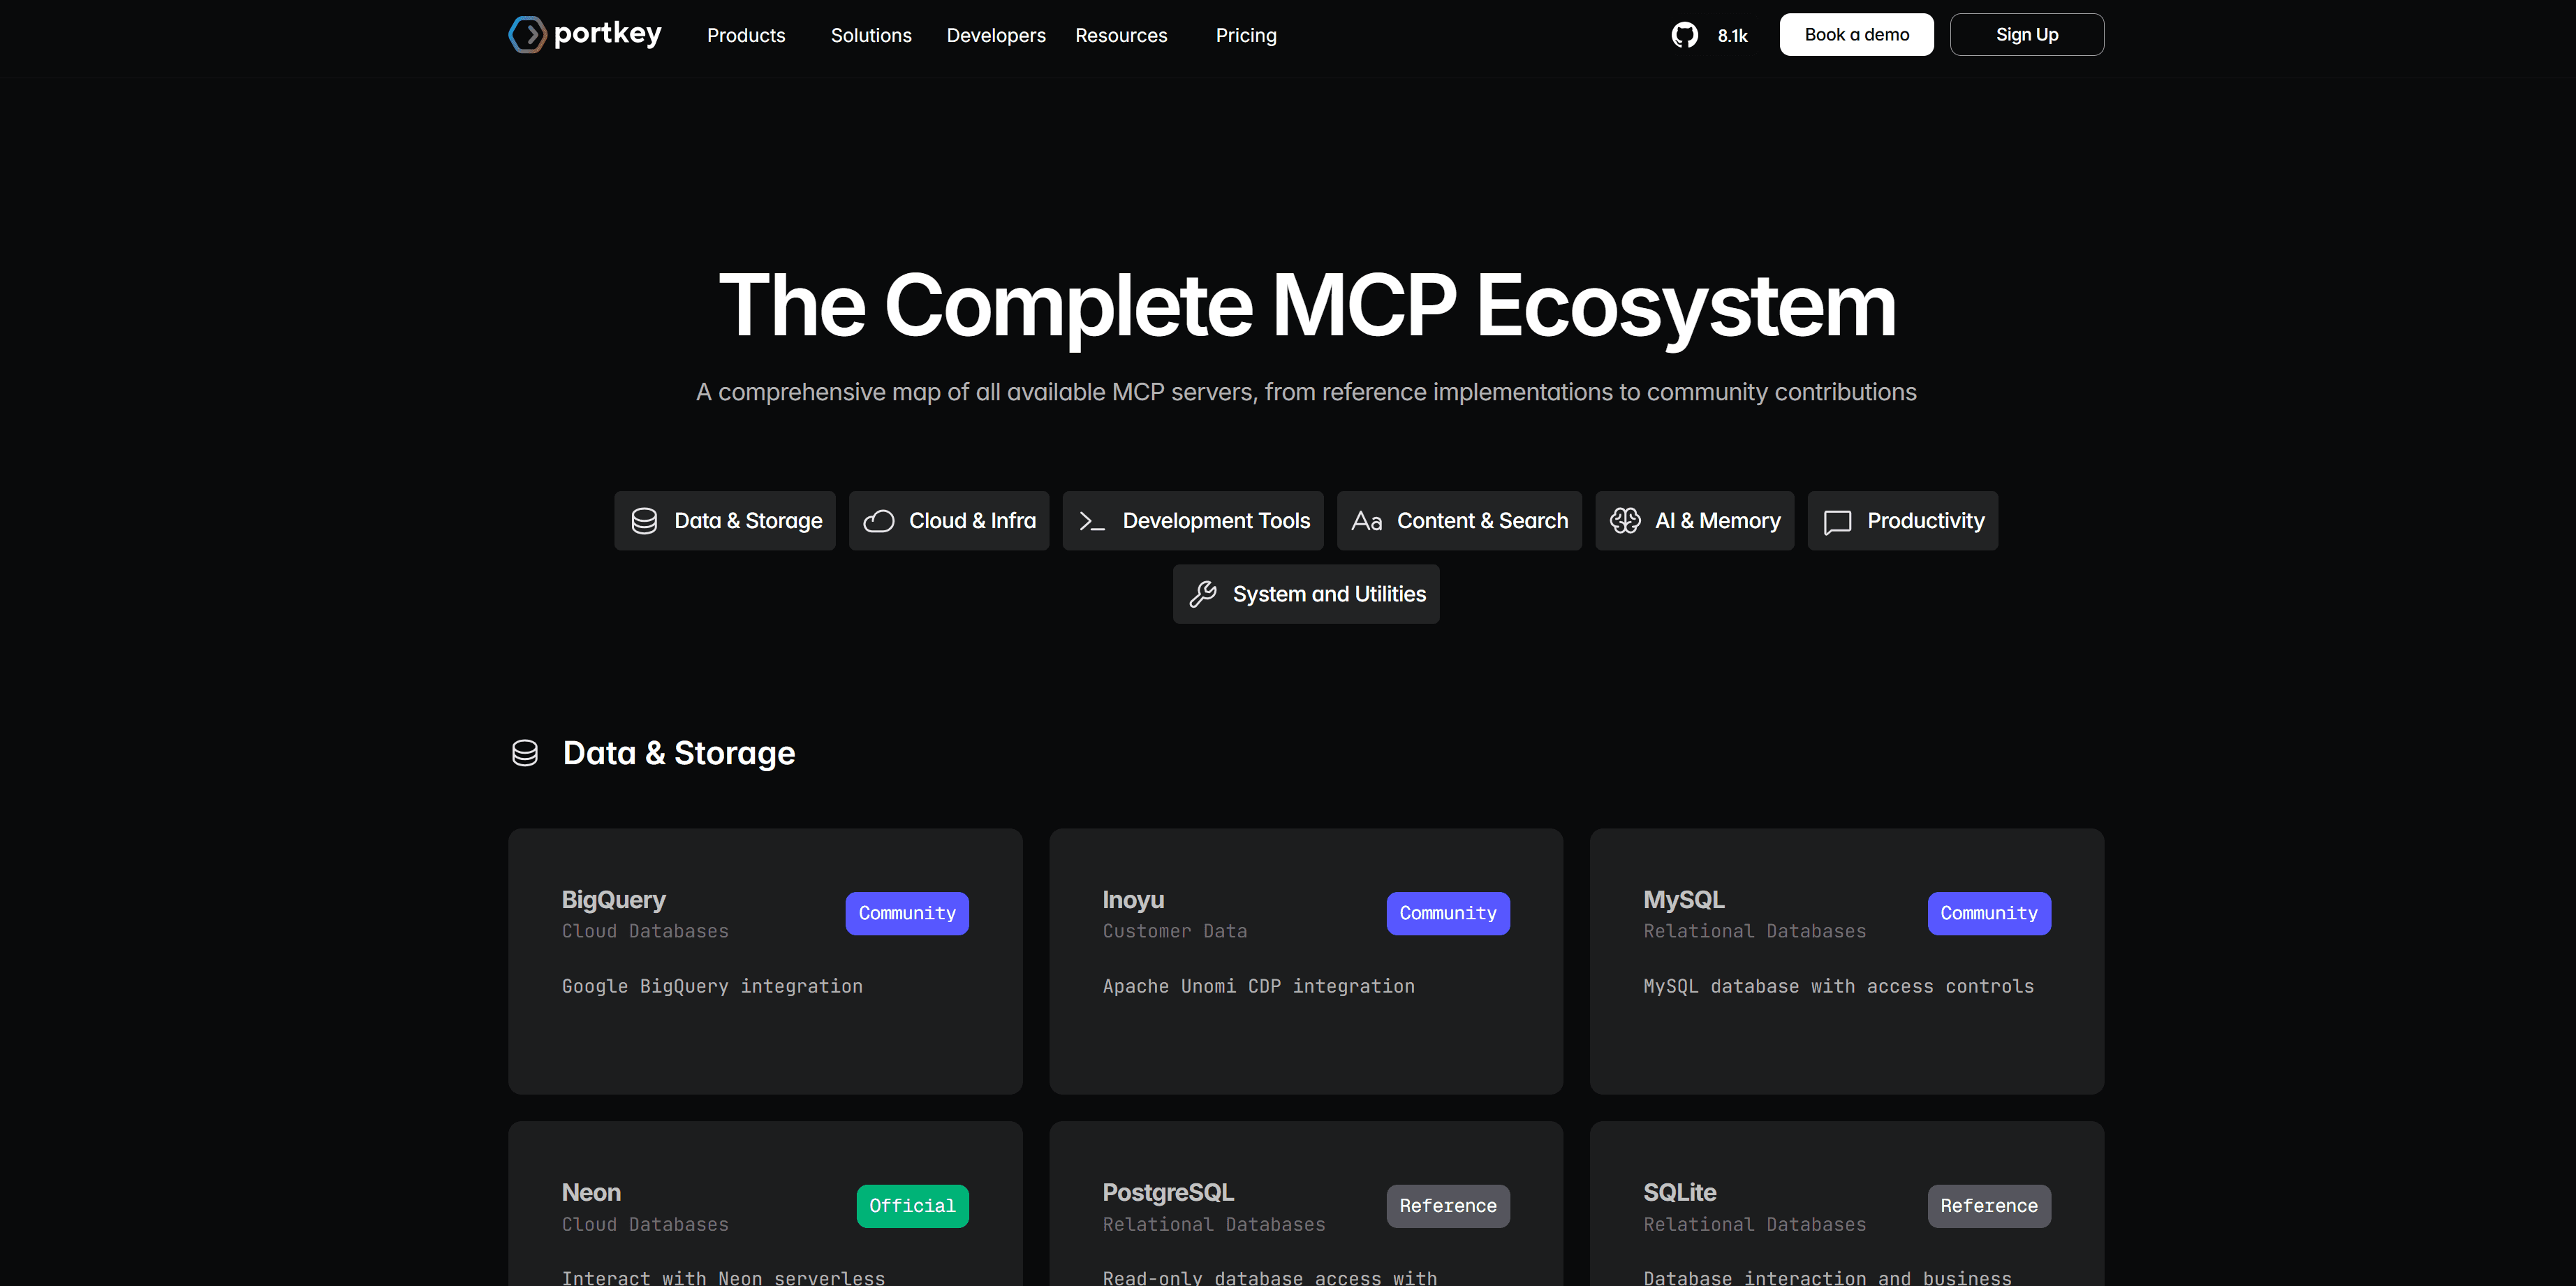The height and width of the screenshot is (1286, 2576).
Task: Click 'Relational Databases' label under MySQL
Action: pos(1754,931)
